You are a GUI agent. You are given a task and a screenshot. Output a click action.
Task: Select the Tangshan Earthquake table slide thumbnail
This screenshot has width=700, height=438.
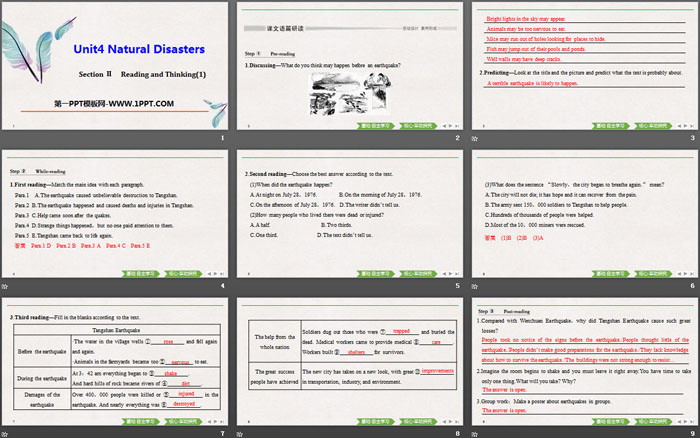115,361
